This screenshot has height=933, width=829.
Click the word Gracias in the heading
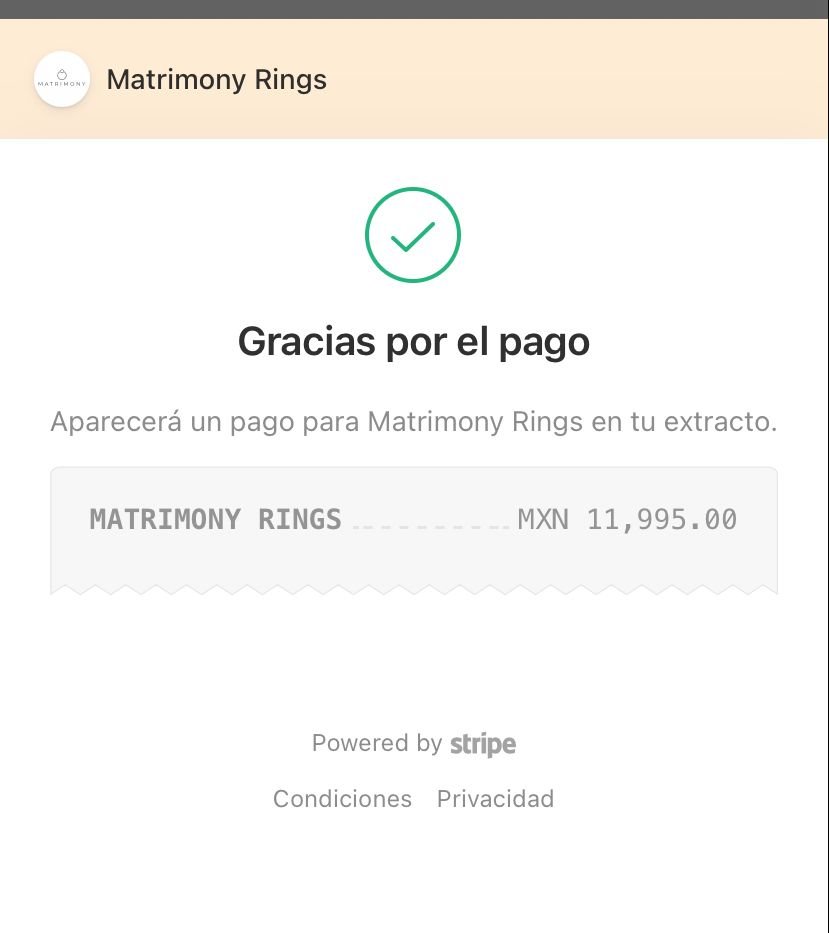306,342
